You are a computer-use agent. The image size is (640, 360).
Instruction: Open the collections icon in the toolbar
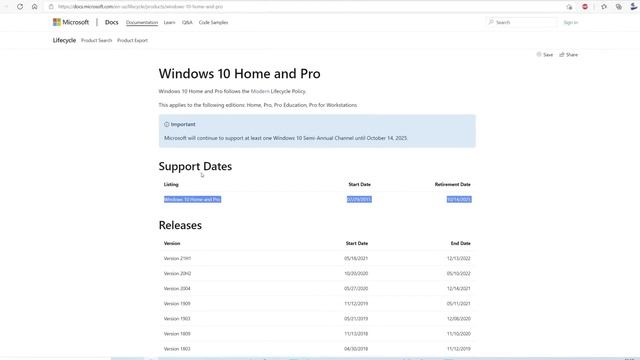619,7
